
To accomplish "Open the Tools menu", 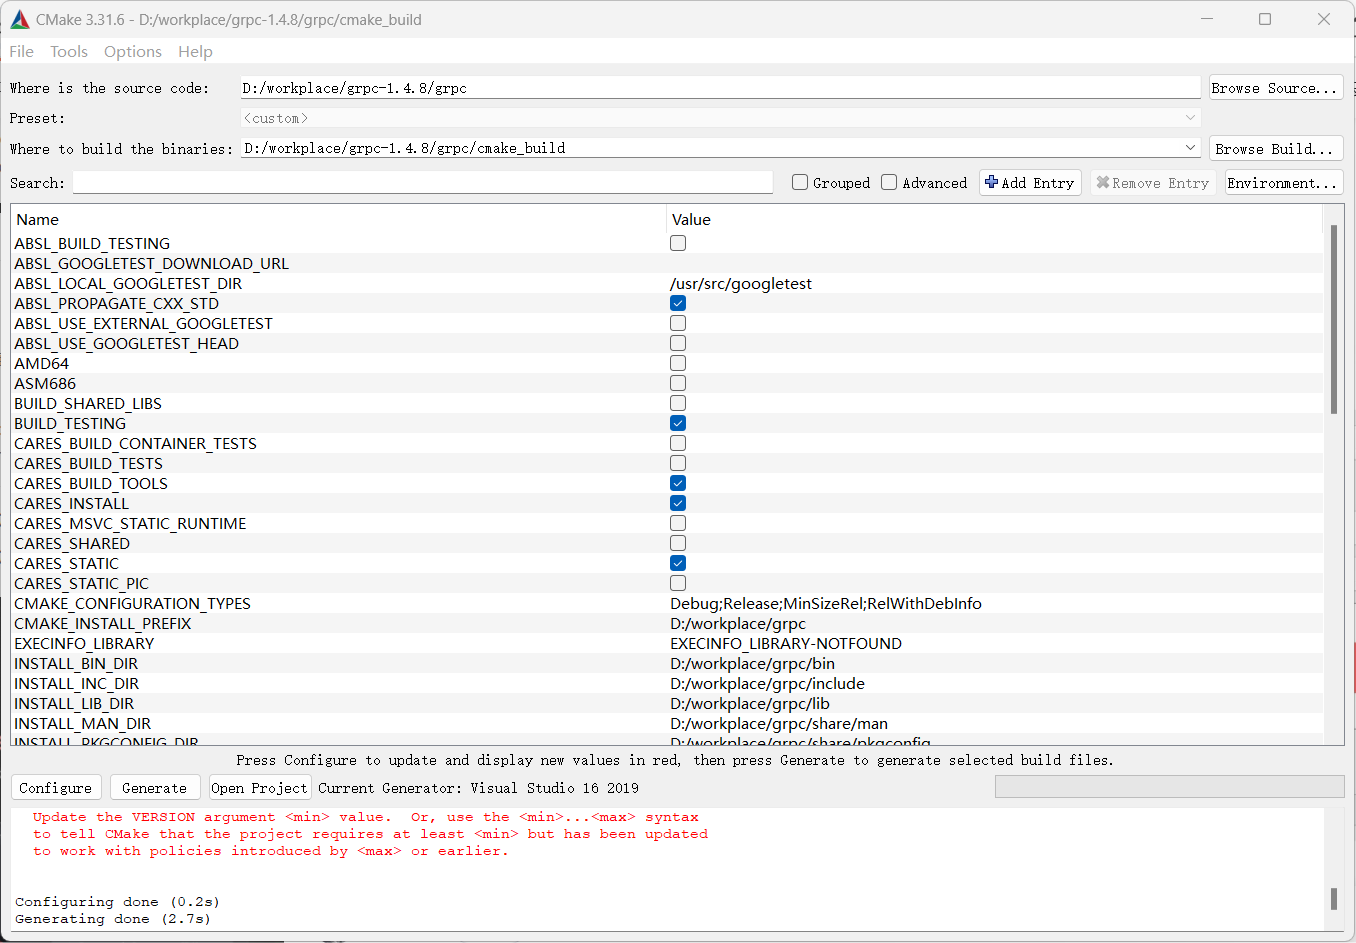I will [69, 52].
